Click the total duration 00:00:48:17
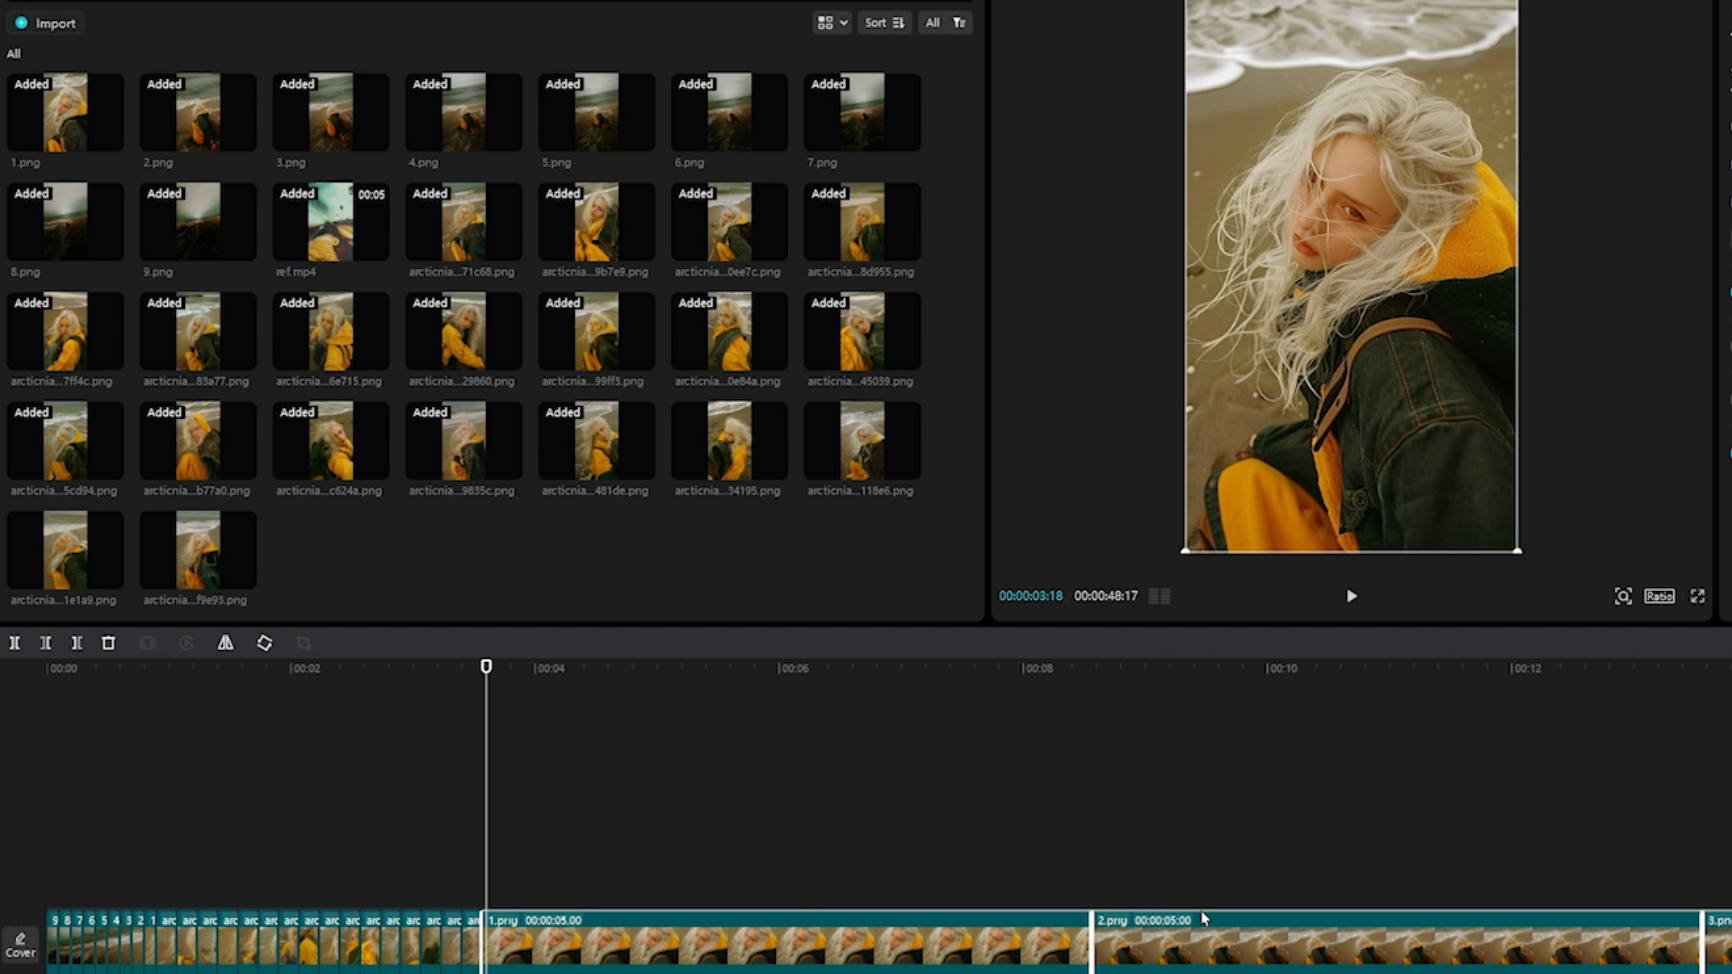The height and width of the screenshot is (974, 1732). tap(1106, 596)
